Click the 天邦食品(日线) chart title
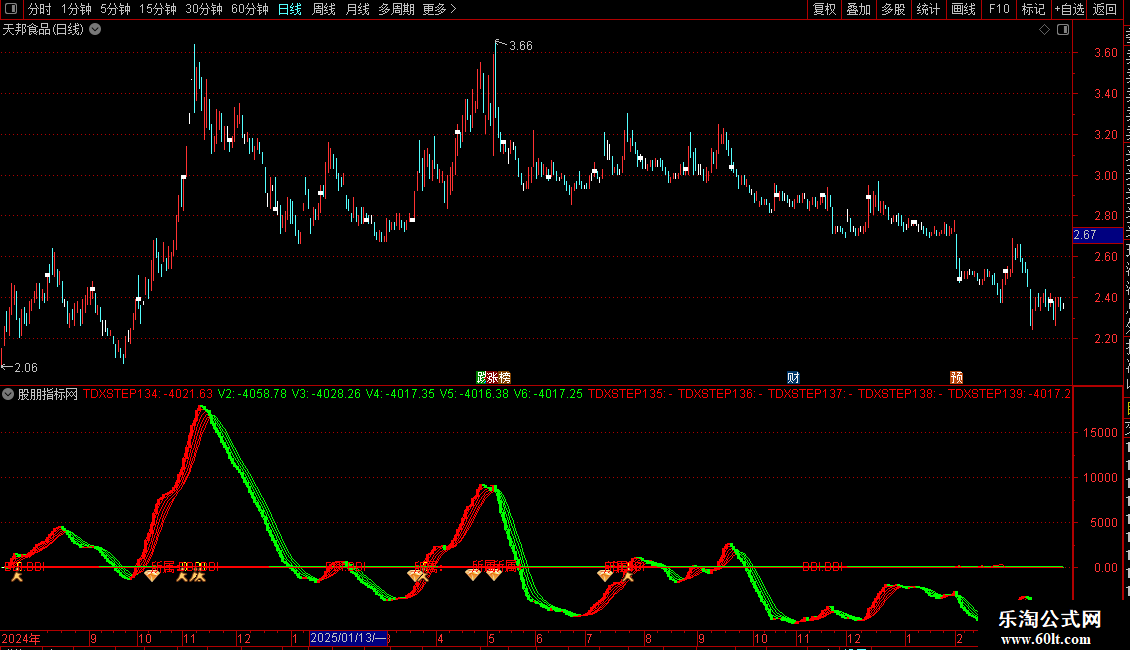This screenshot has width=1130, height=650. 43,30
